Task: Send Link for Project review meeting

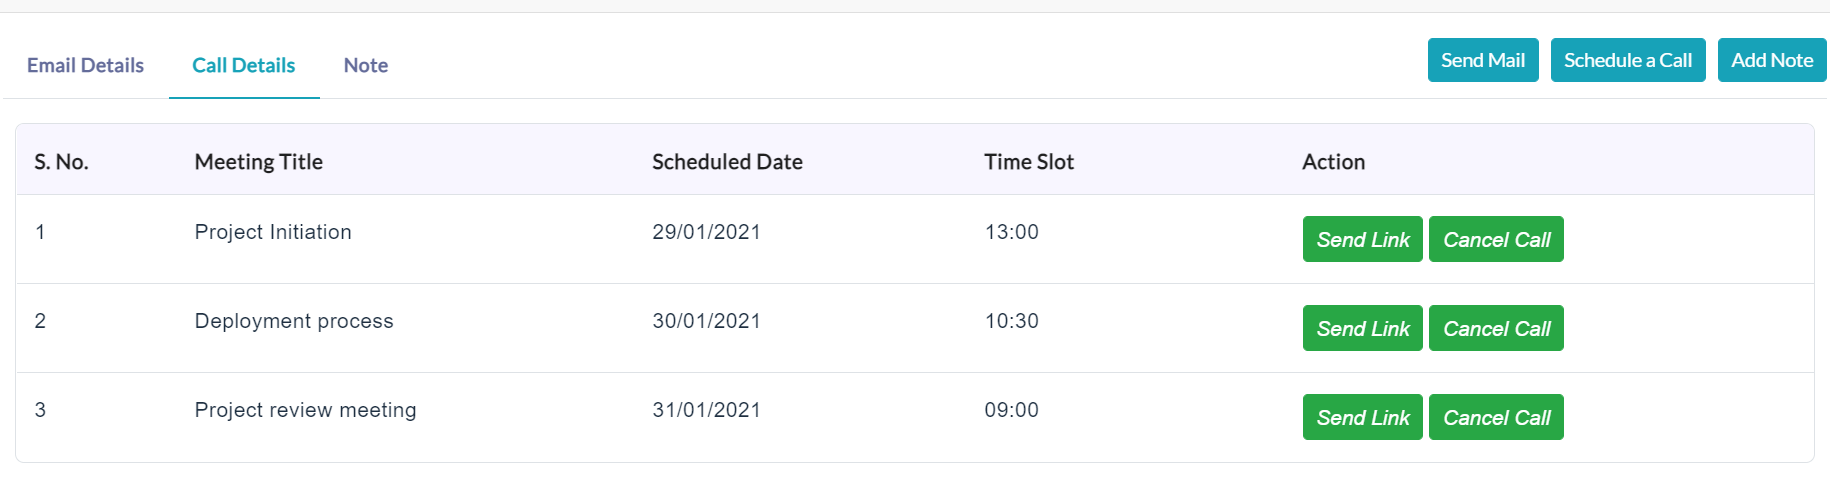Action: tap(1363, 417)
